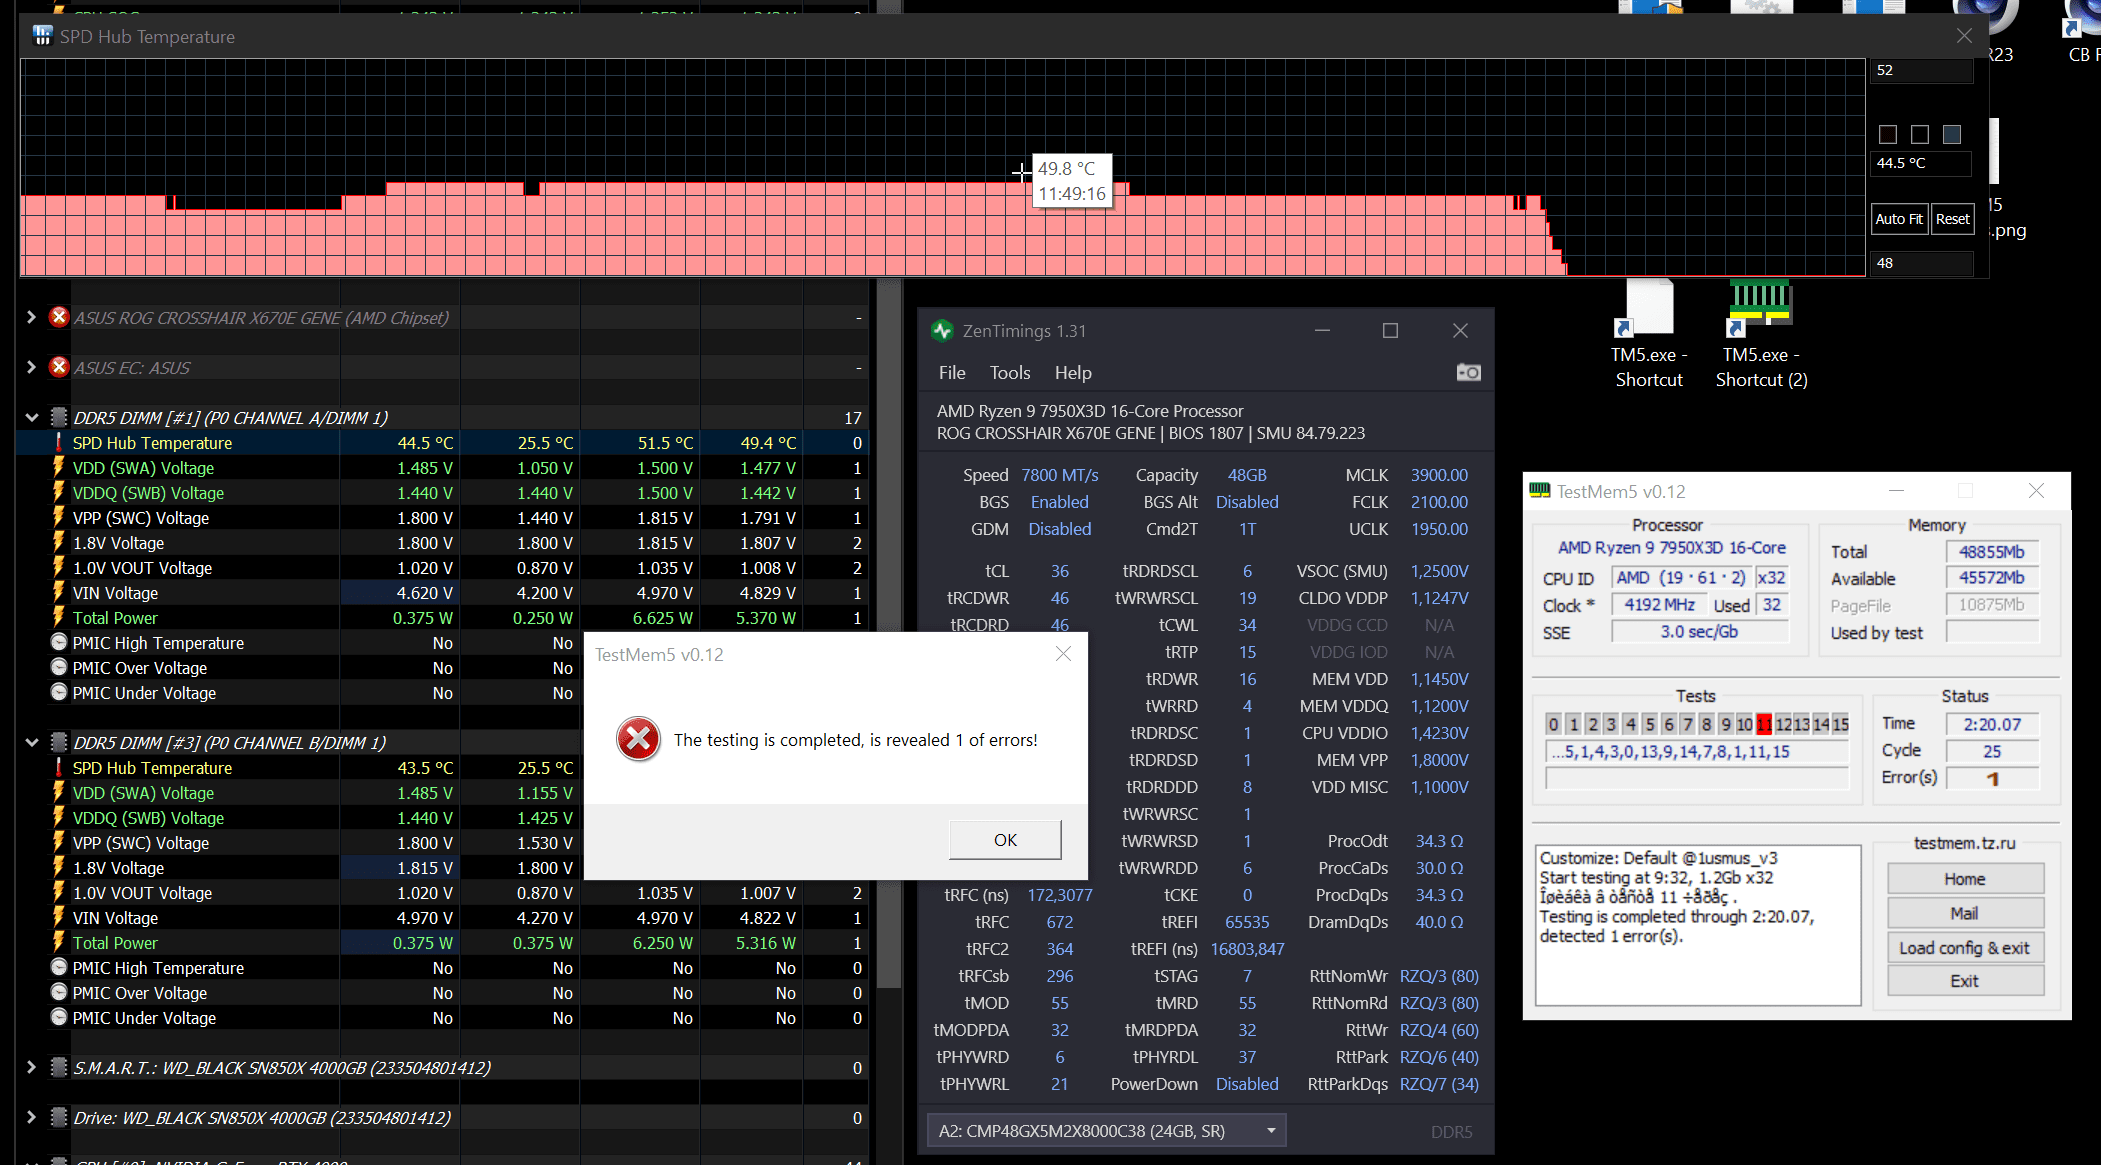
Task: Click the red failed test 11 box in TestMem5
Action: click(x=1764, y=724)
